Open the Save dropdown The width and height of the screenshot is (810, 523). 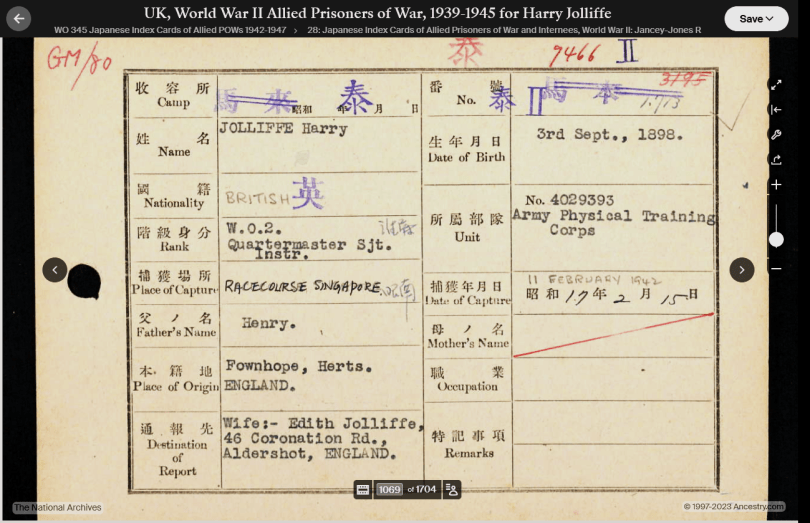(755, 18)
